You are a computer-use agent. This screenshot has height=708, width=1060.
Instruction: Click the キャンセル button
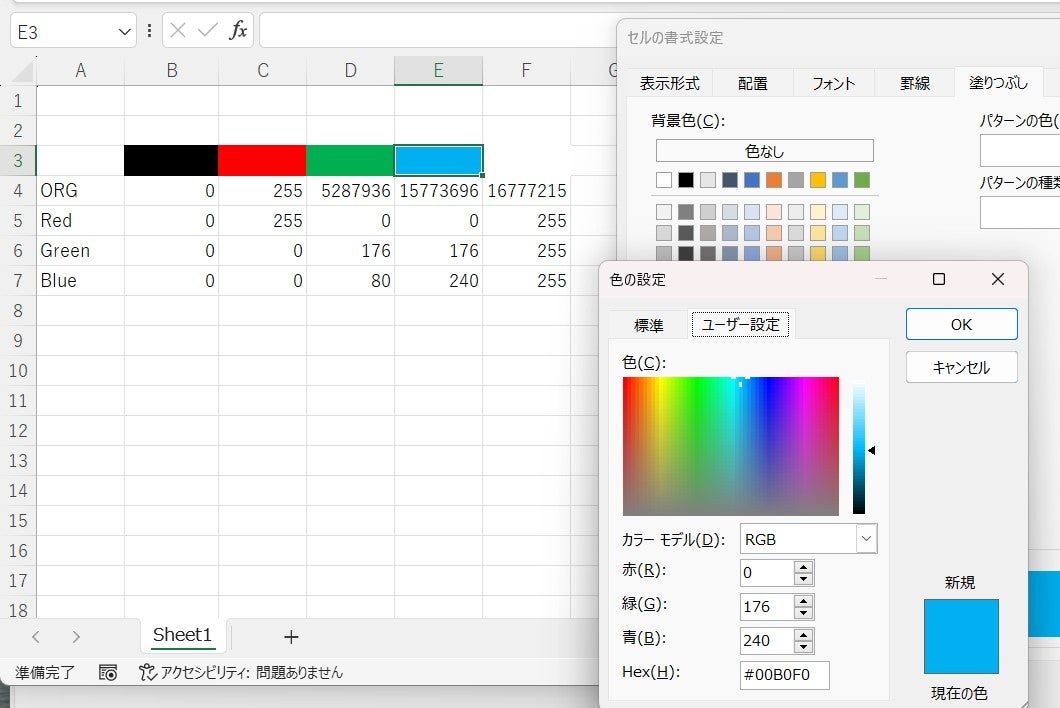961,367
